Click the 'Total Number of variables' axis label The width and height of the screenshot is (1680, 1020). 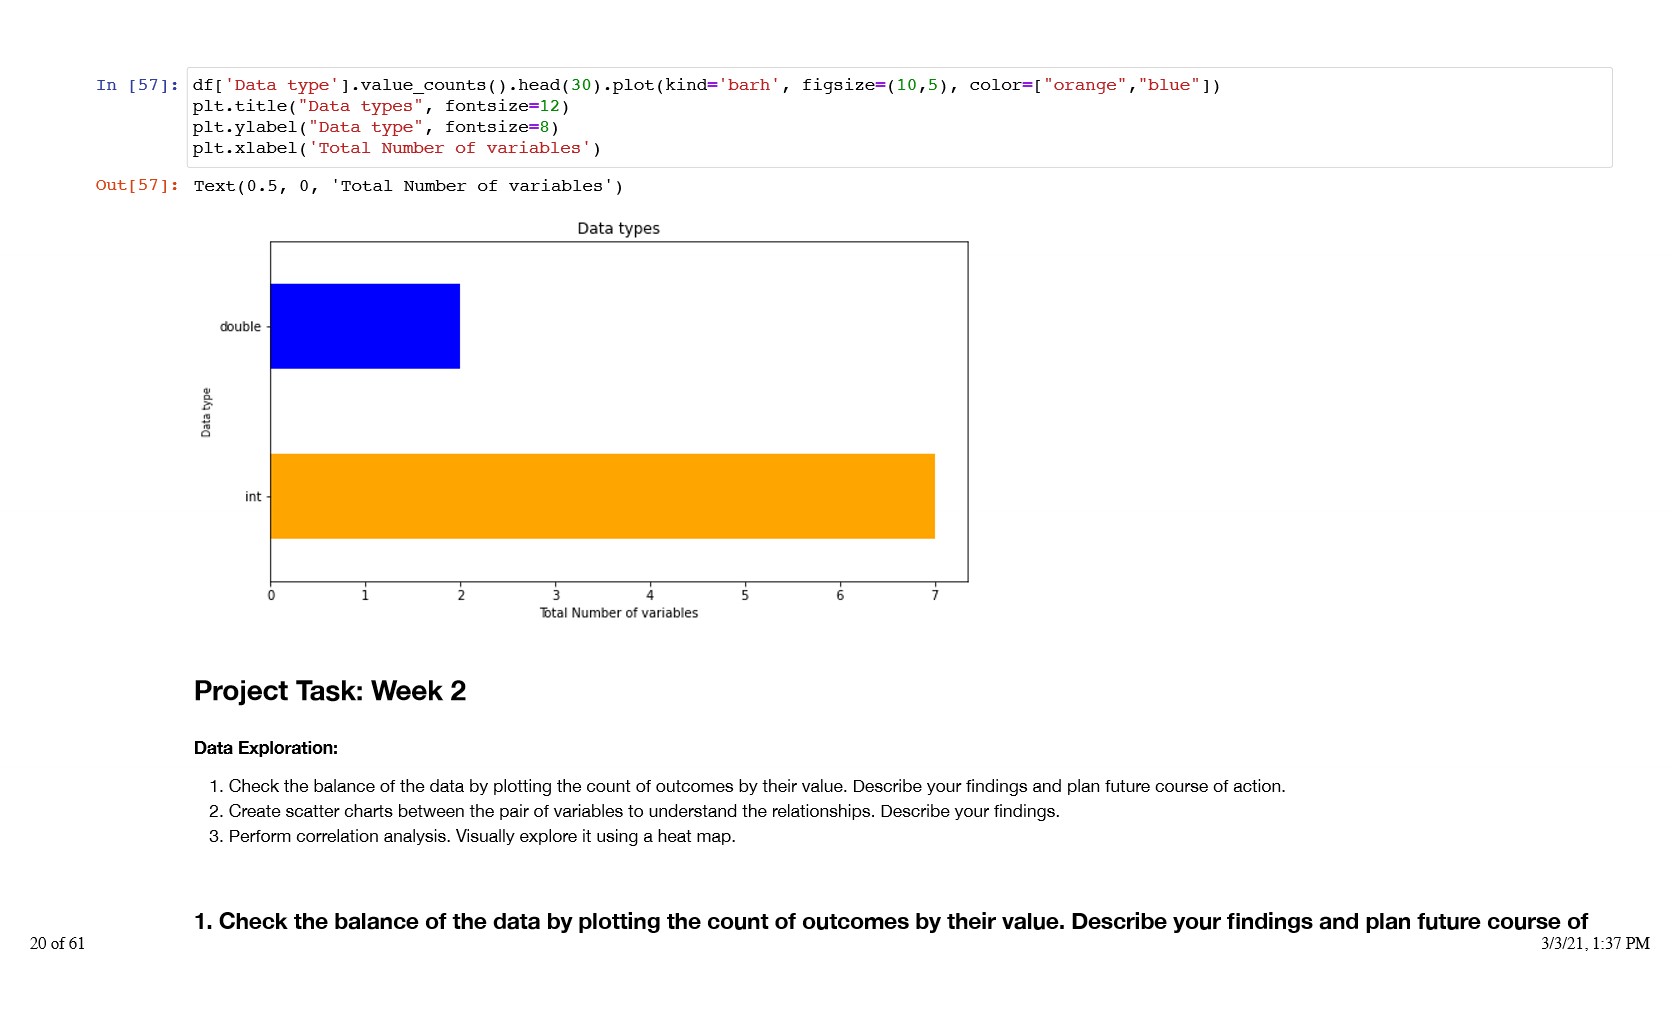(x=618, y=613)
